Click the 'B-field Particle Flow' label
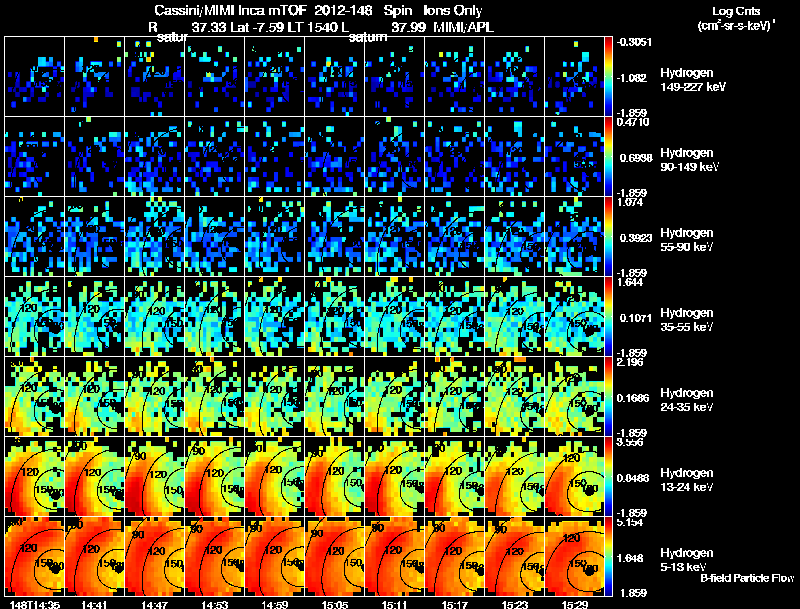Image resolution: width=800 pixels, height=609 pixels. (x=747, y=578)
